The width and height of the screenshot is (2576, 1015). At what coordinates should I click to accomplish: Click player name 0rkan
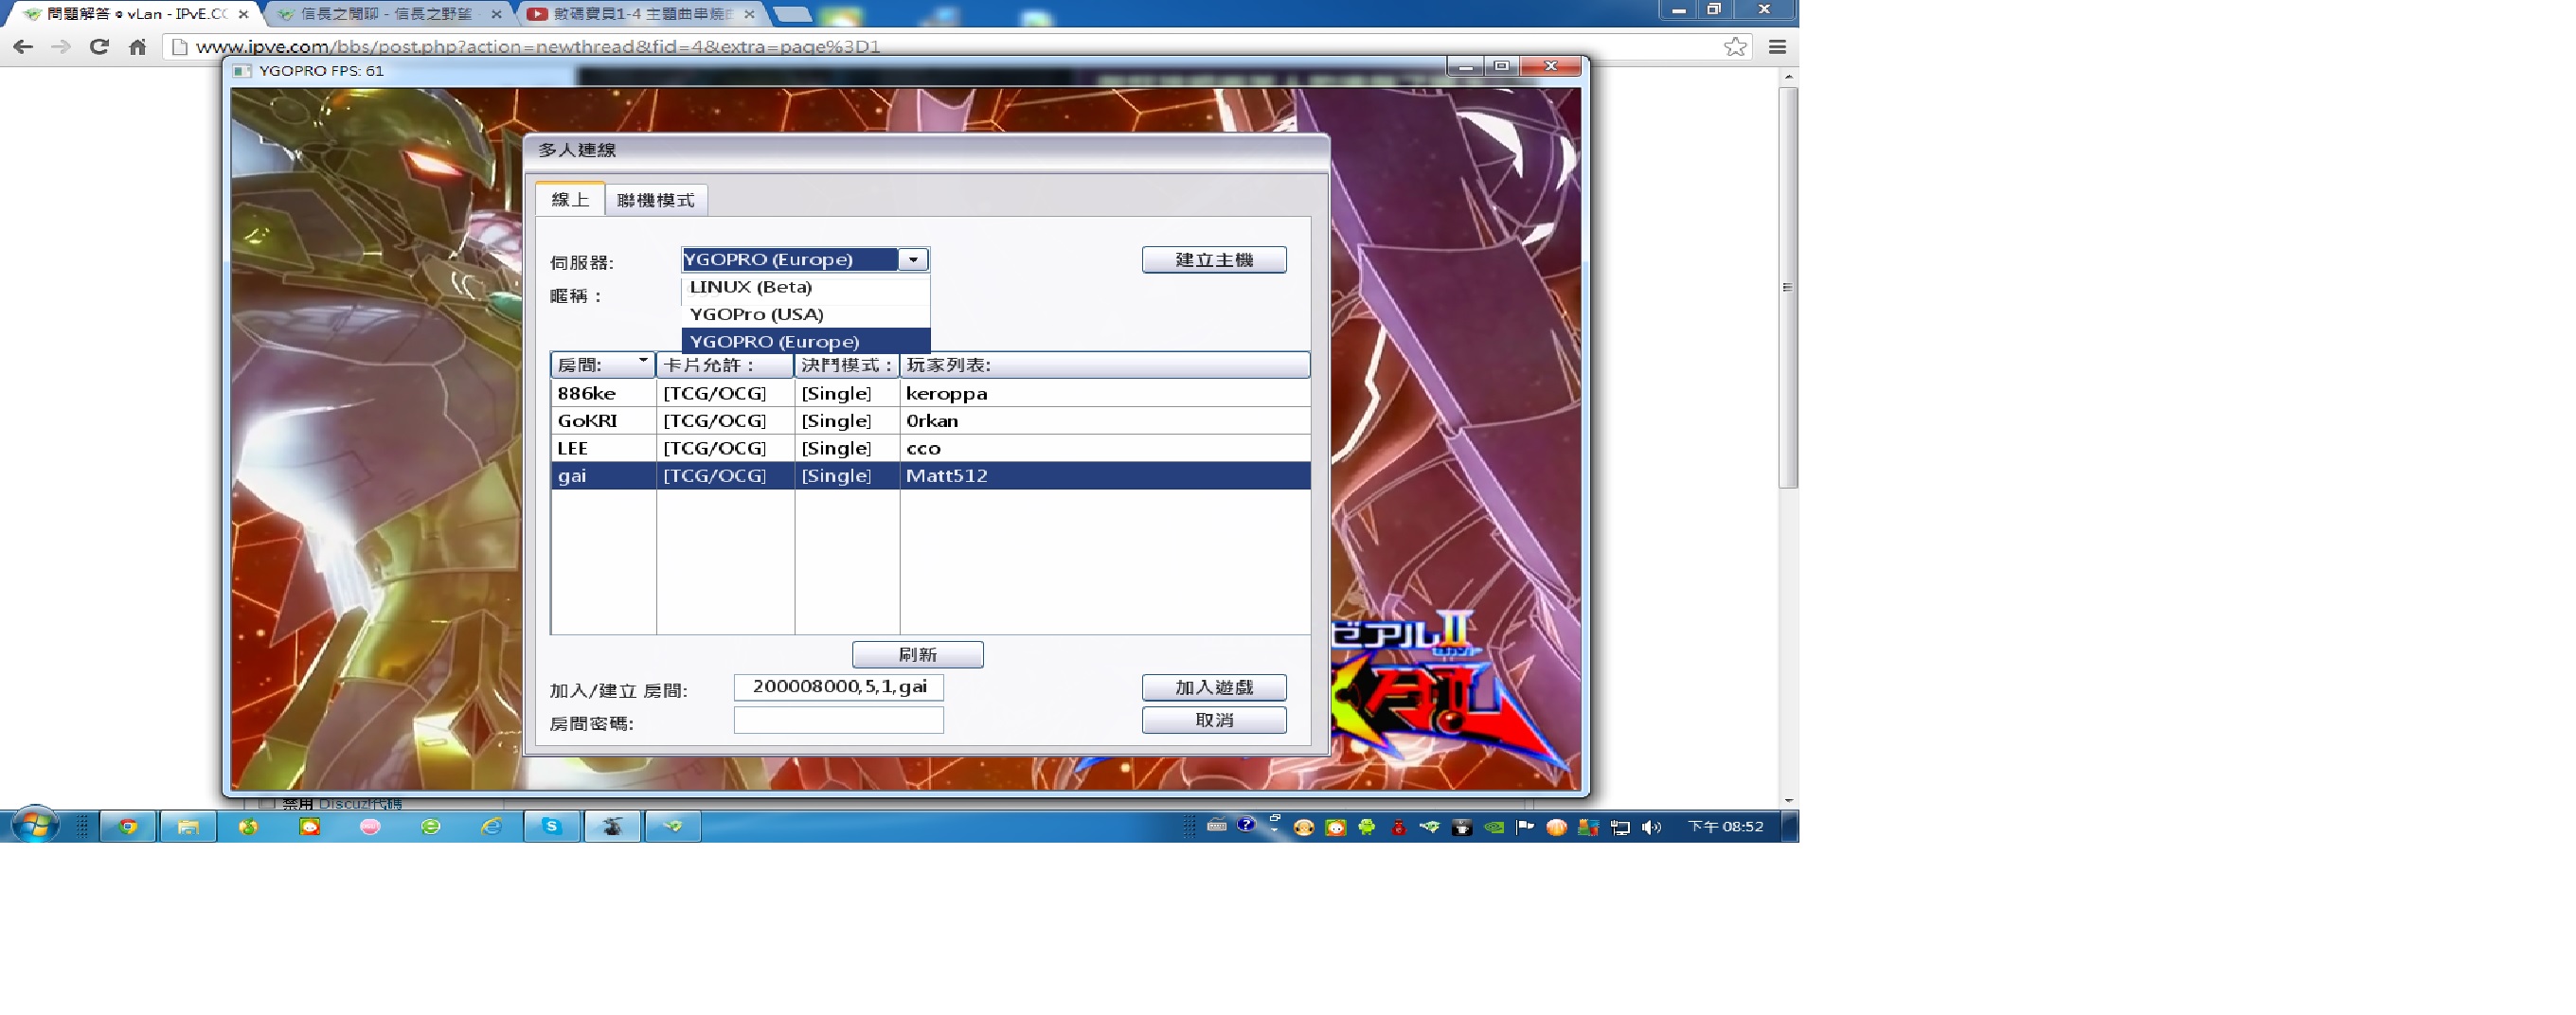[x=932, y=421]
